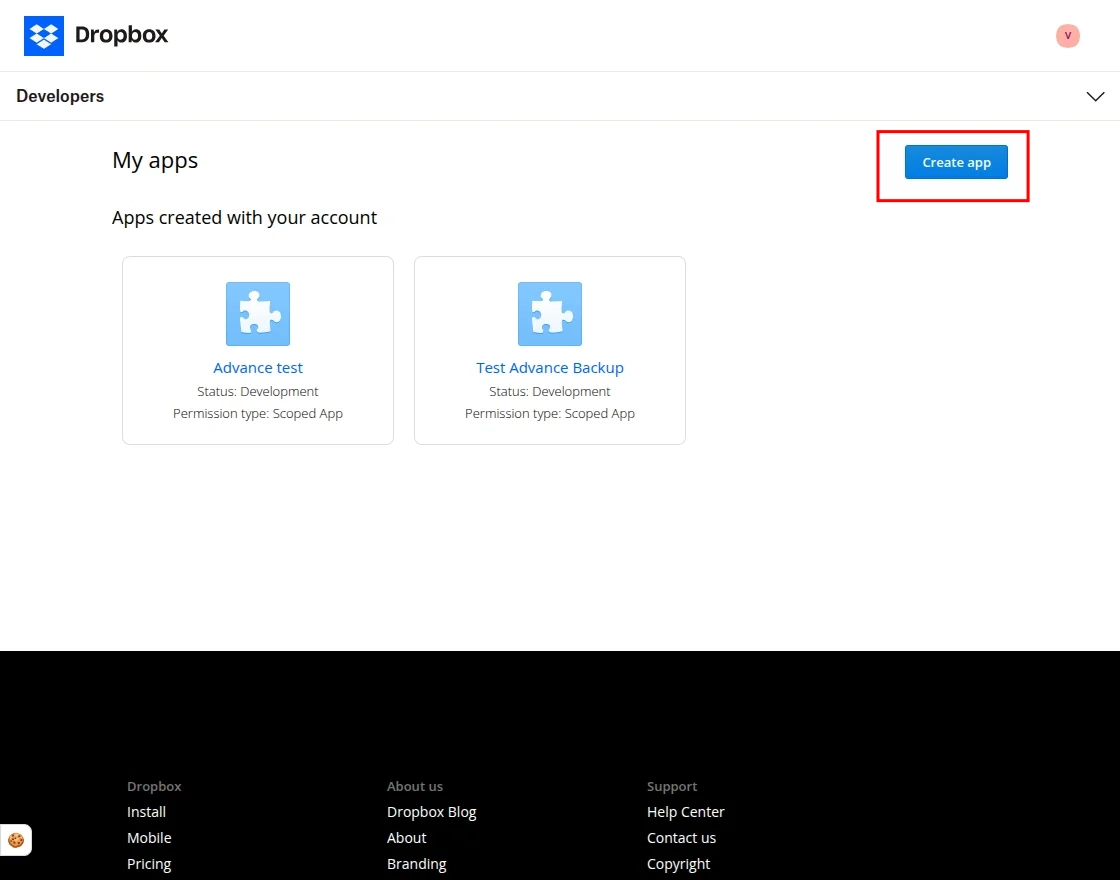Open the Install footer link
The height and width of the screenshot is (880, 1120).
[146, 812]
